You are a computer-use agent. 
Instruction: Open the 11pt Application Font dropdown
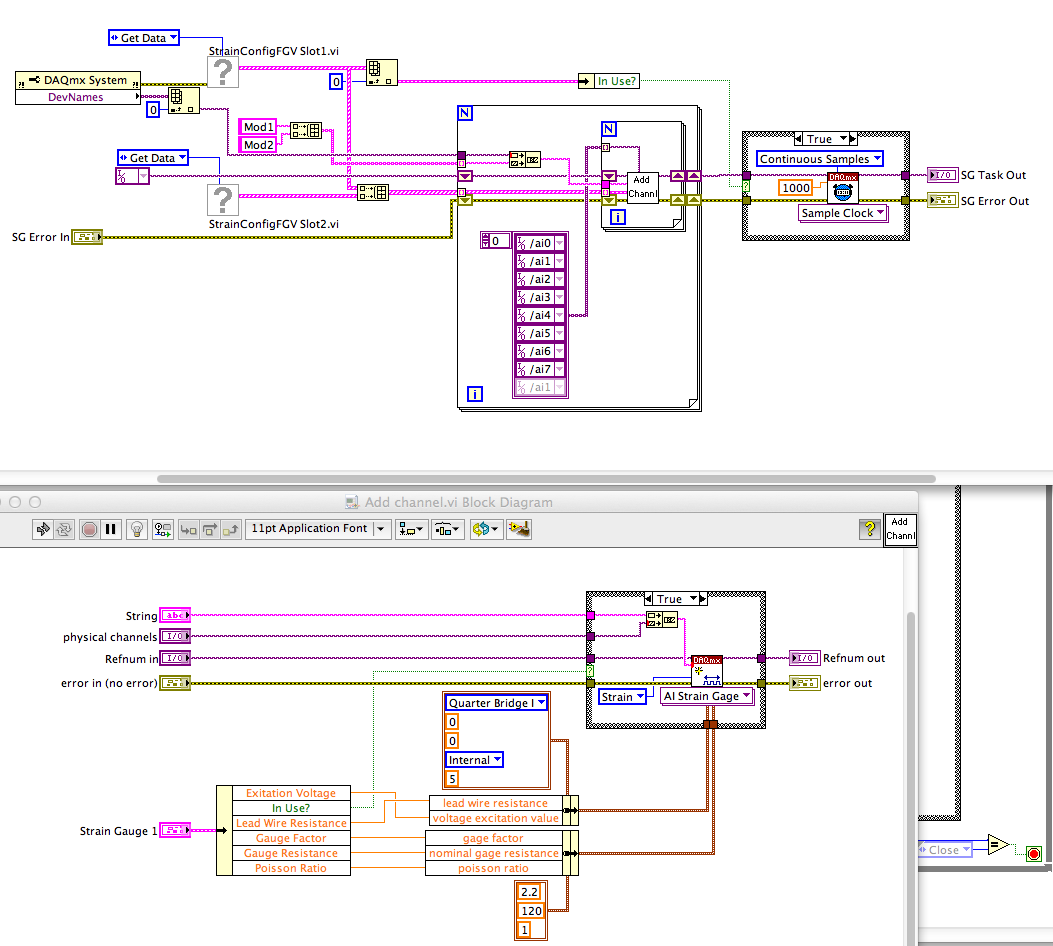coord(318,529)
